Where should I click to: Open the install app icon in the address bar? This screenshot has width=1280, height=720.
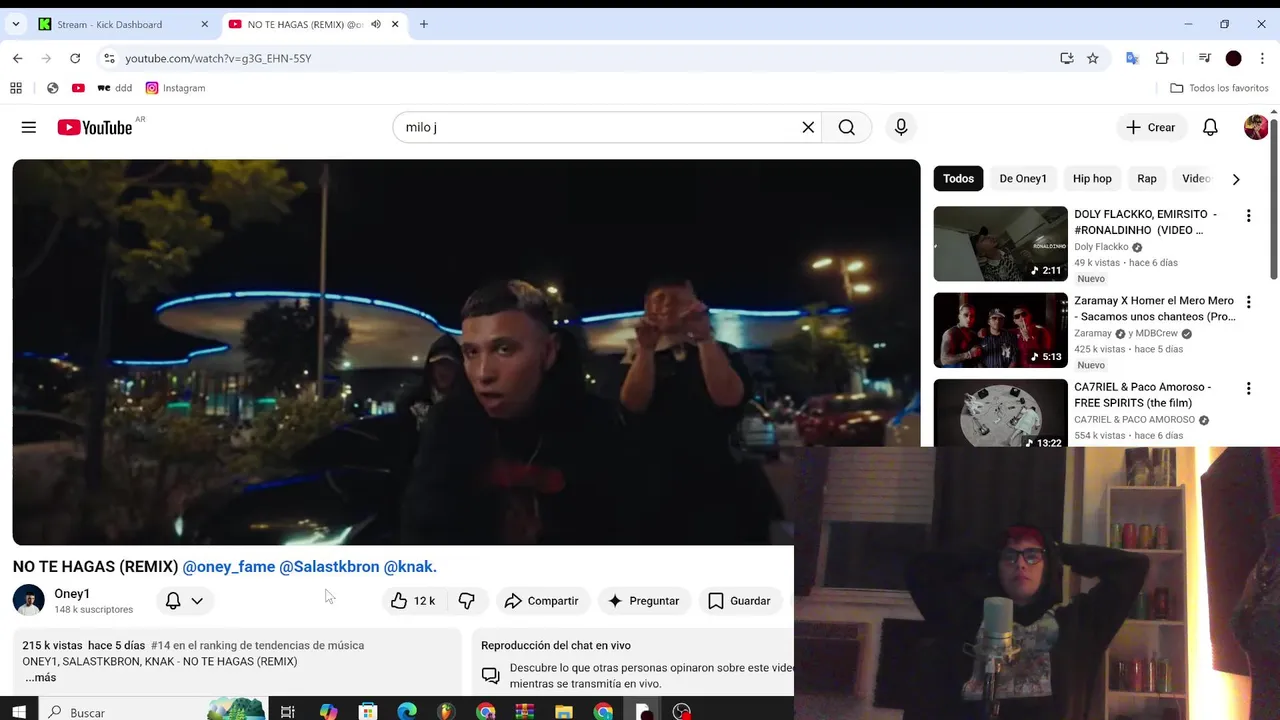pyautogui.click(x=1067, y=58)
